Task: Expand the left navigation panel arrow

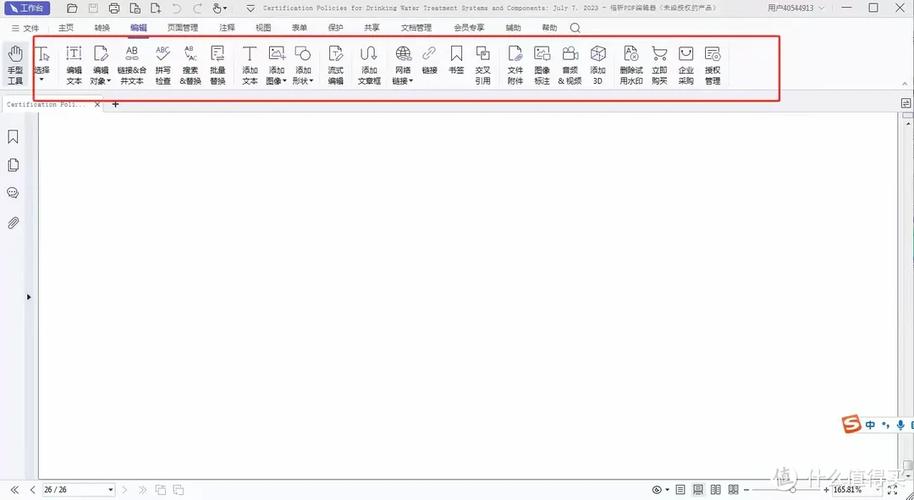Action: (x=29, y=297)
